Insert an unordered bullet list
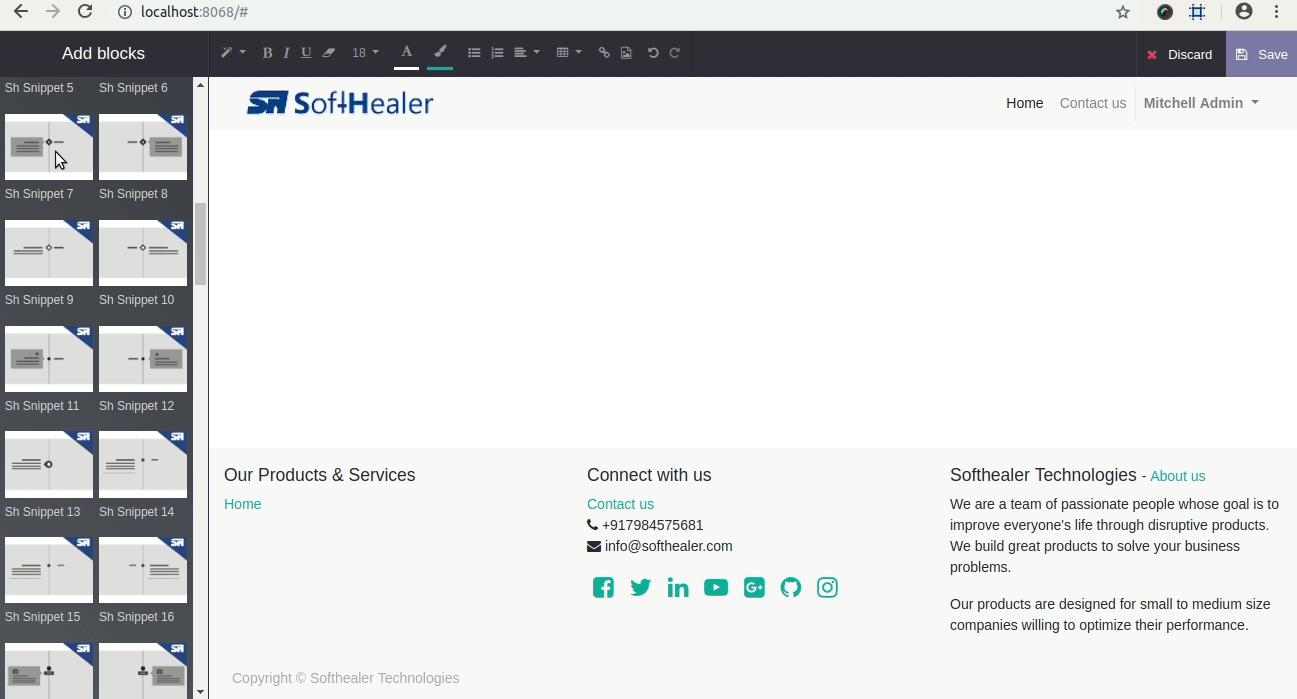 click(474, 53)
